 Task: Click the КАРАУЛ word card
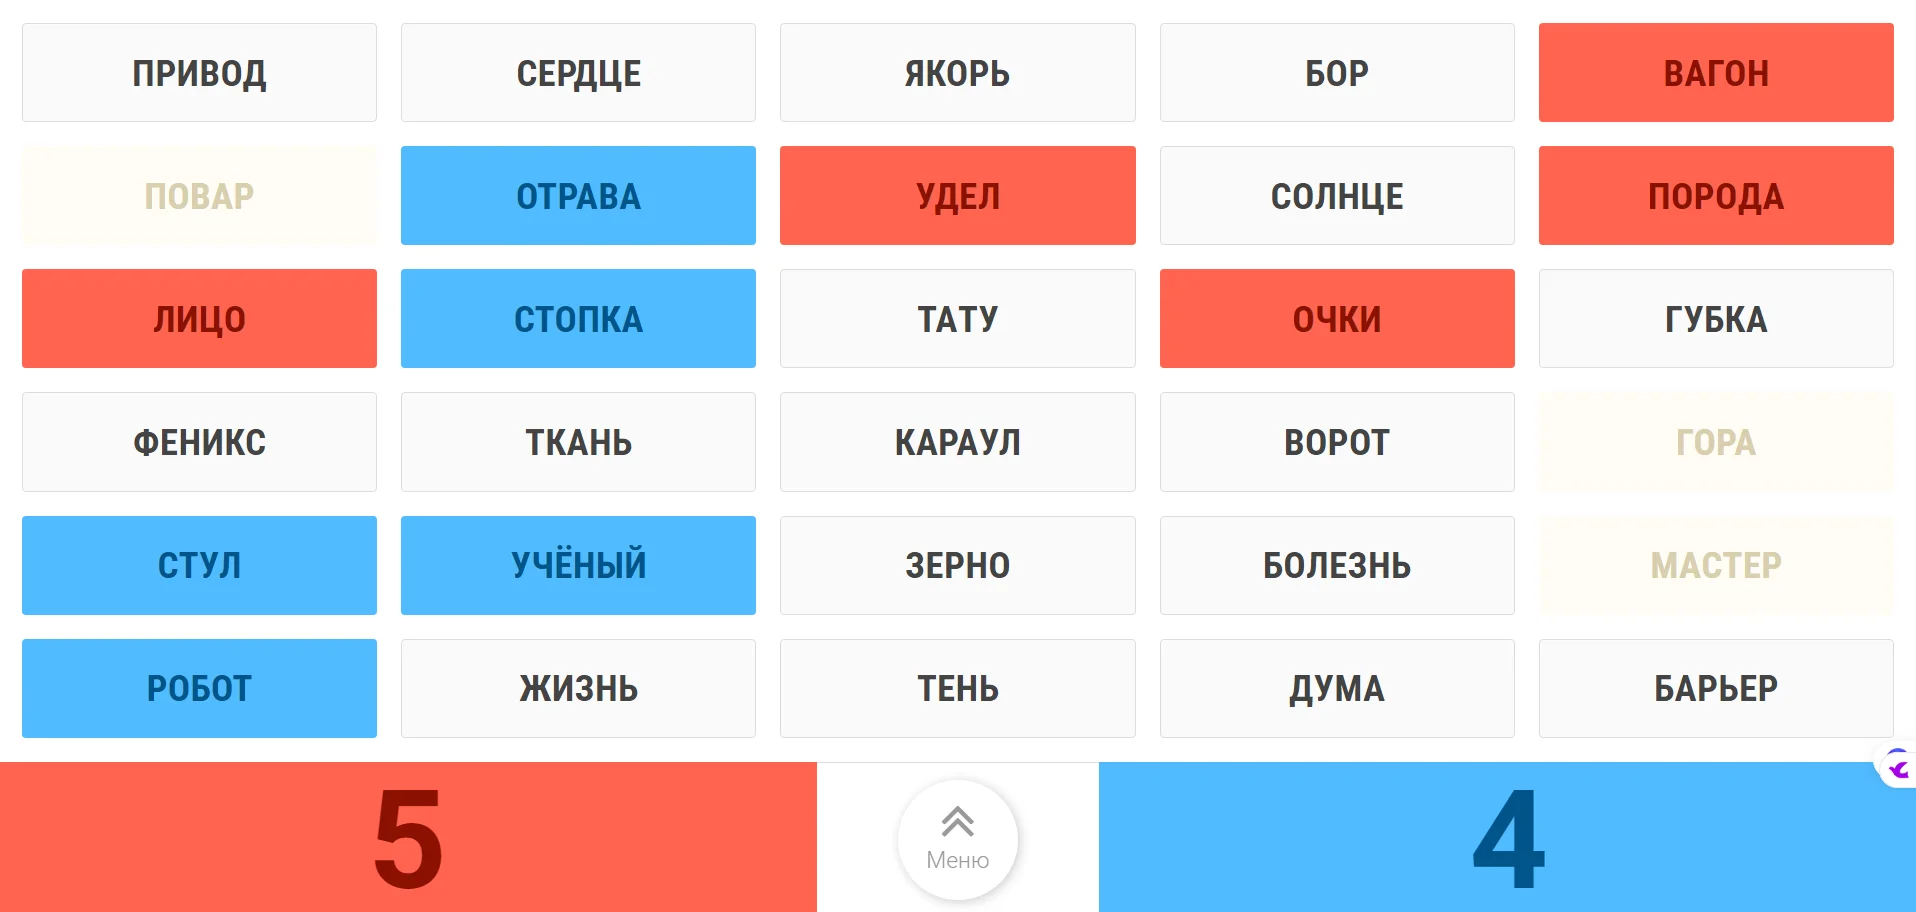pyautogui.click(x=957, y=442)
